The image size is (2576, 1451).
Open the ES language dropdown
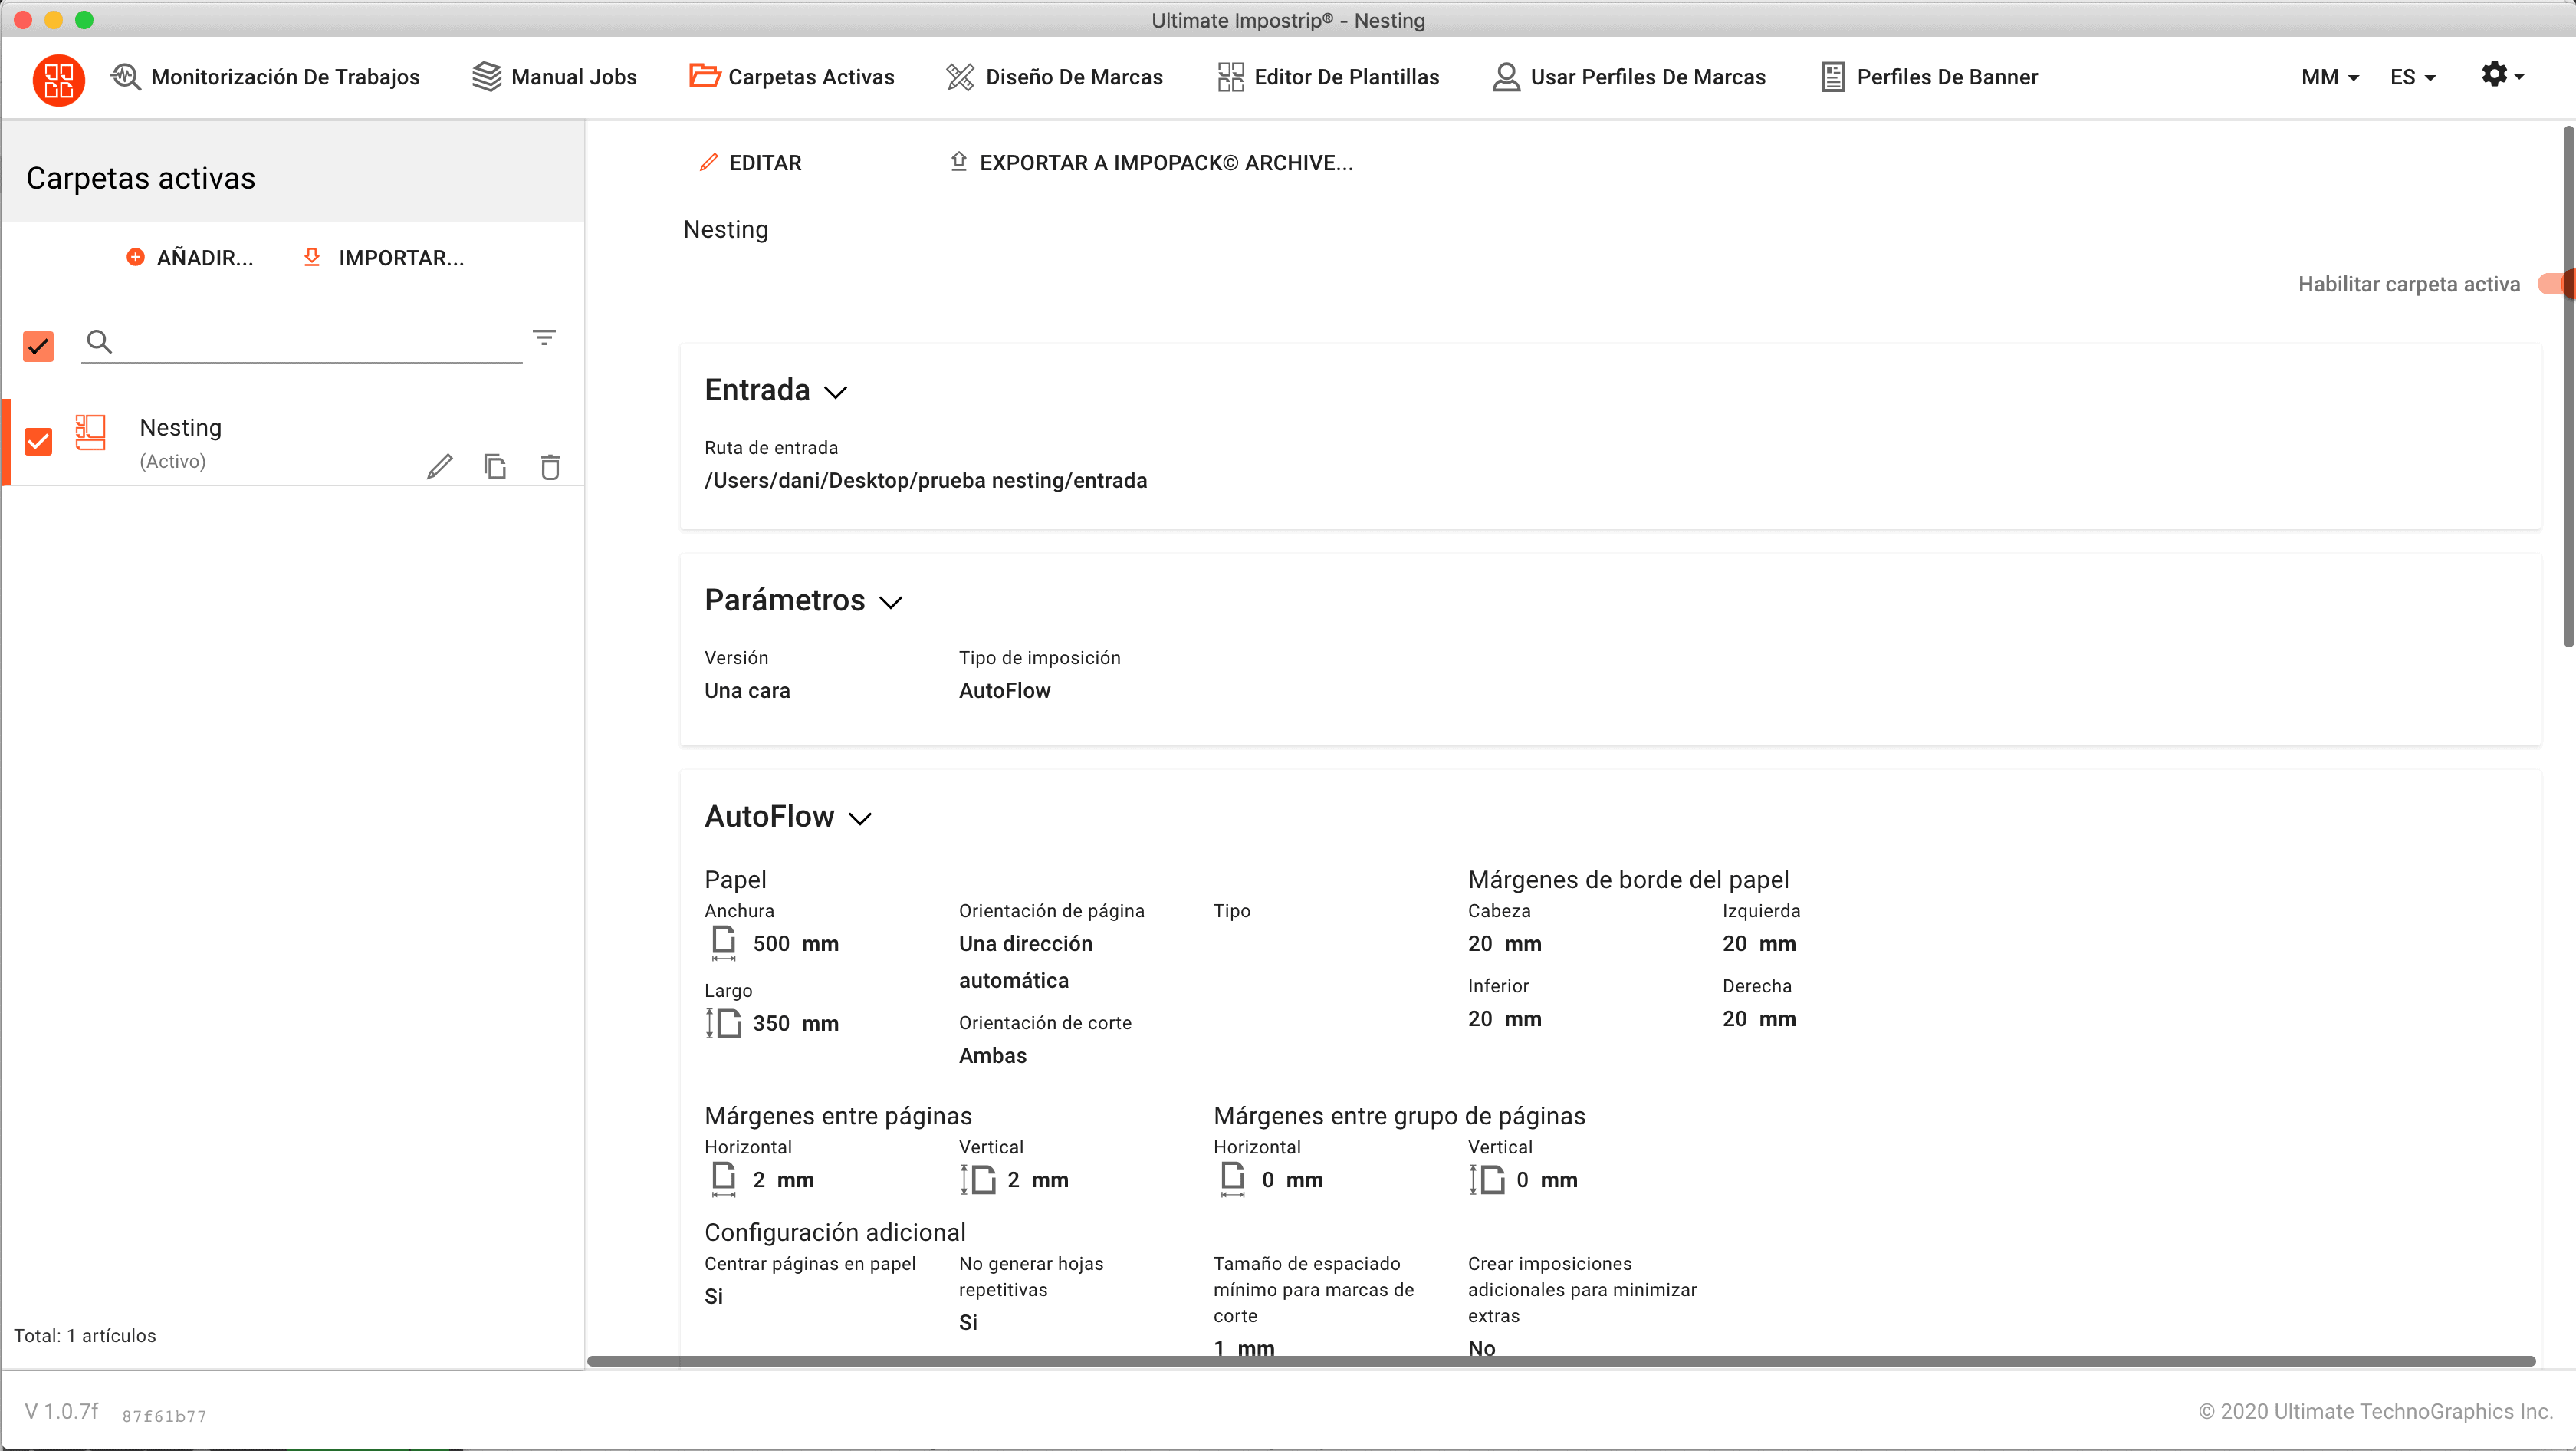coord(2412,77)
